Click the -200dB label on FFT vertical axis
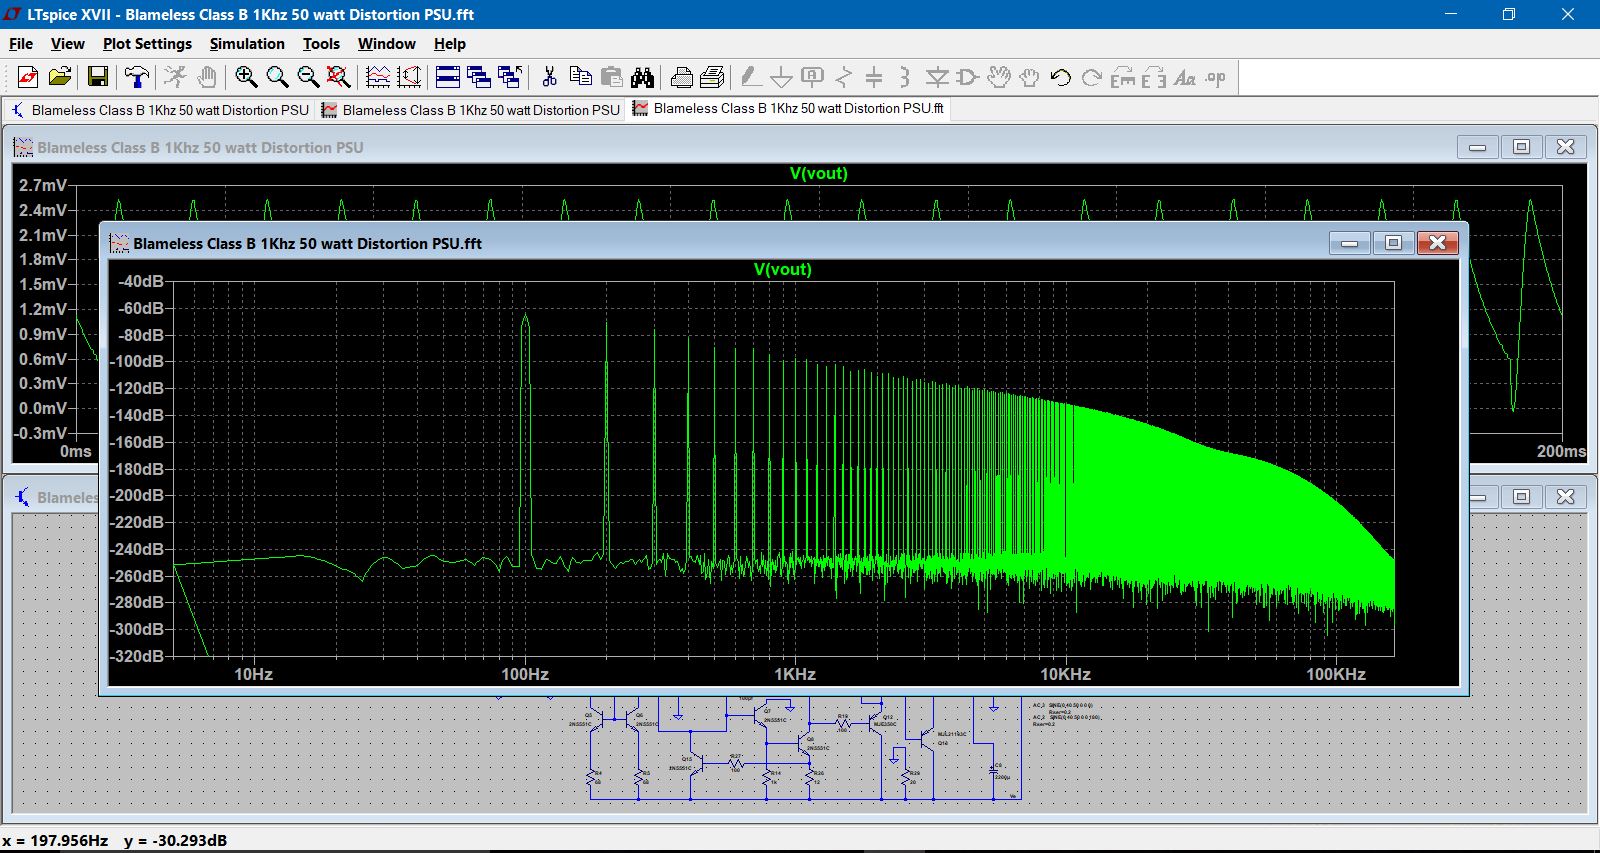 (x=137, y=495)
